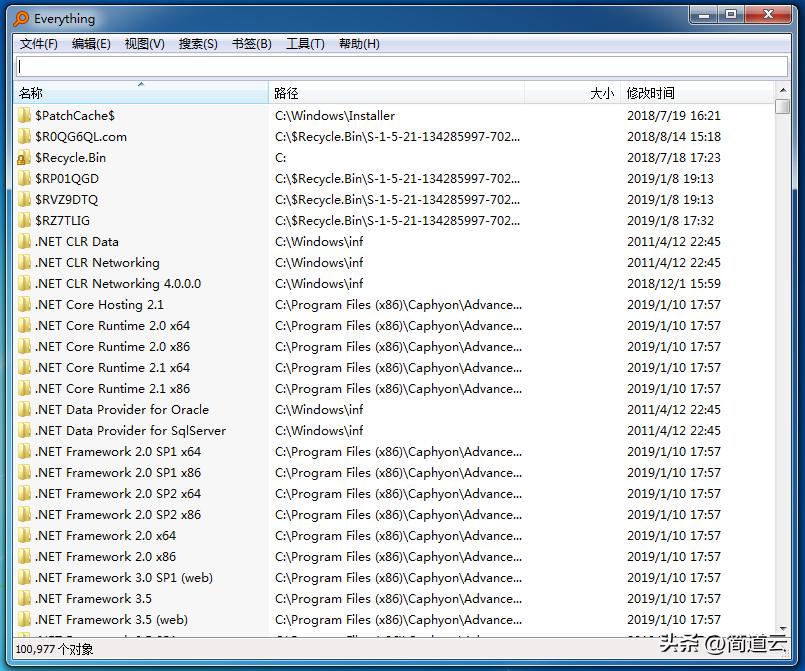This screenshot has height=671, width=805.
Task: Sort results by 修改时间 column header
Action: pyautogui.click(x=696, y=93)
